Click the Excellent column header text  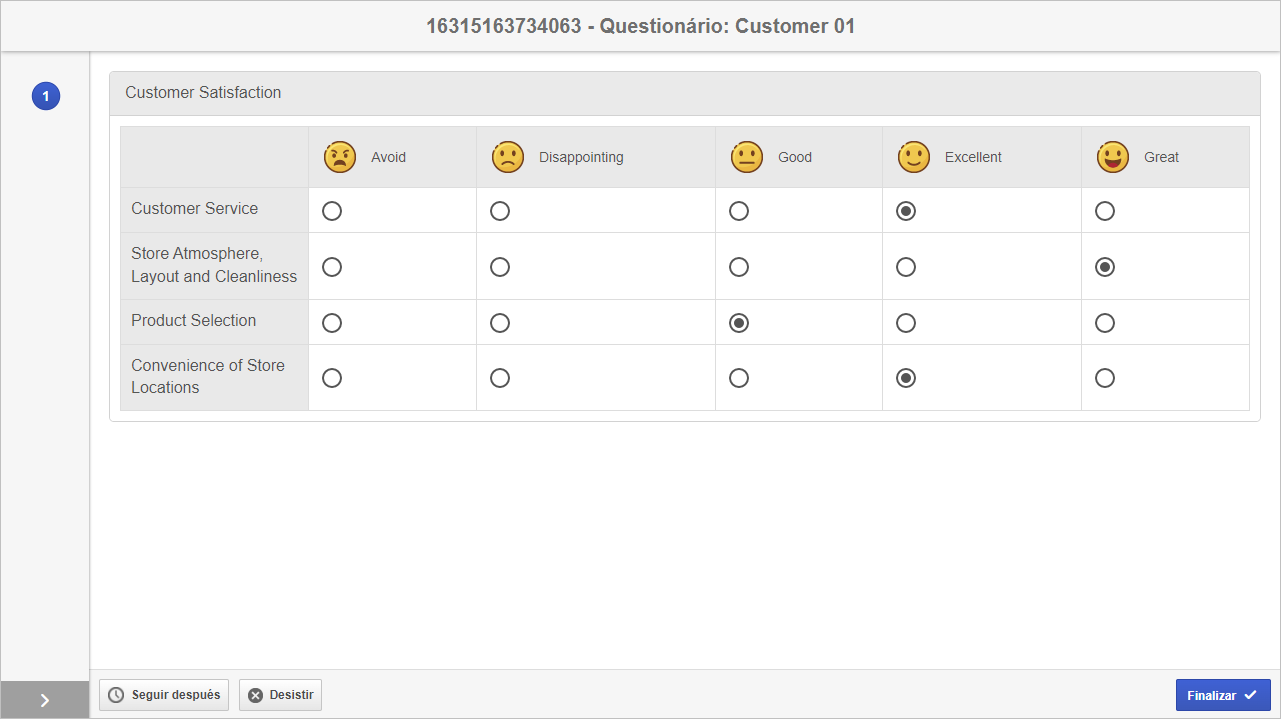(x=973, y=157)
